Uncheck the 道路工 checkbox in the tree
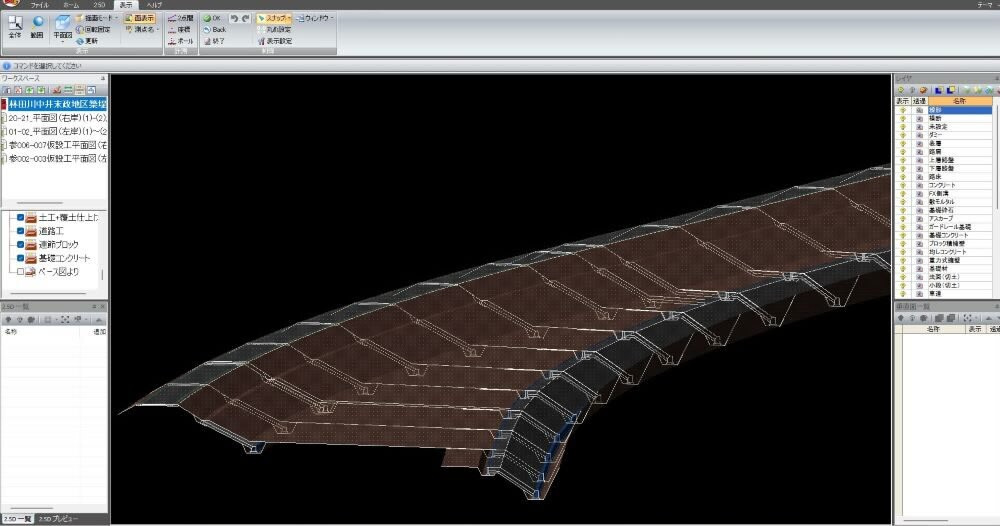 [20, 231]
